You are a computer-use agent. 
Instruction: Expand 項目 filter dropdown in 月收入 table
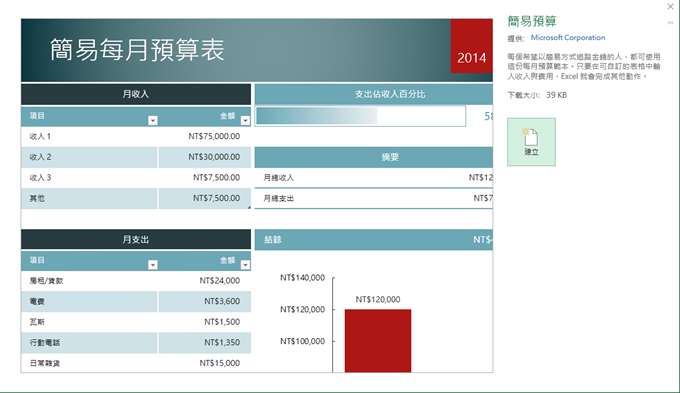tap(153, 121)
